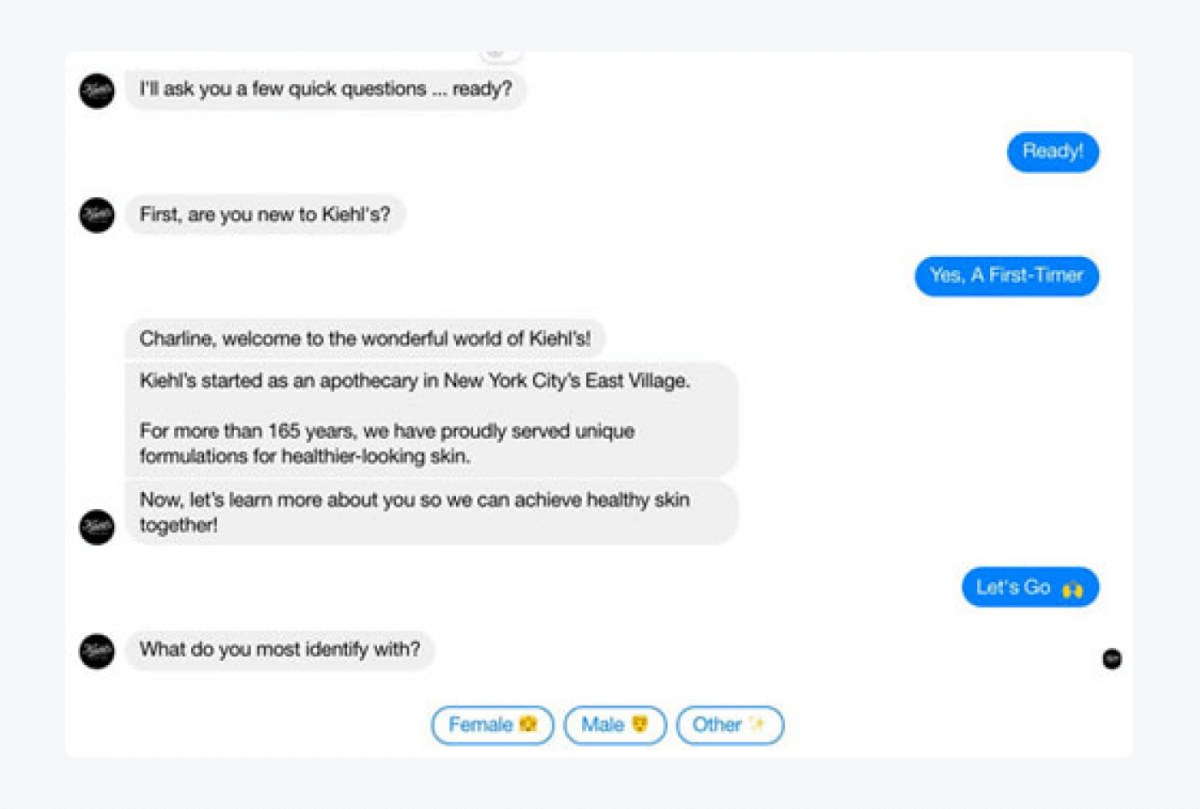Viewport: 1200px width, 809px height.
Task: Click the raised hands emoji in Let's Go bubble
Action: [x=1072, y=589]
